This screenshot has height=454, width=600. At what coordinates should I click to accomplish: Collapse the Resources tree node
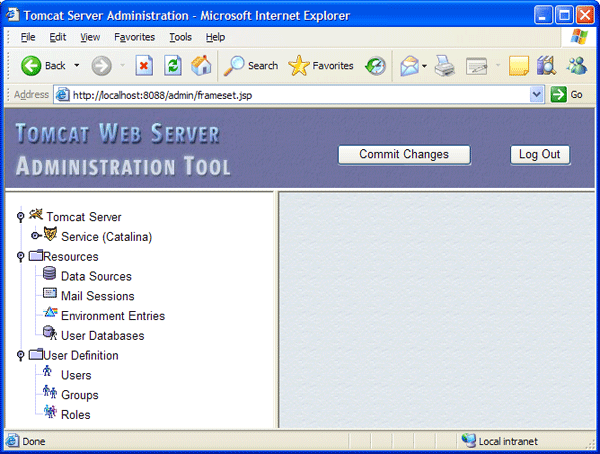pos(20,257)
